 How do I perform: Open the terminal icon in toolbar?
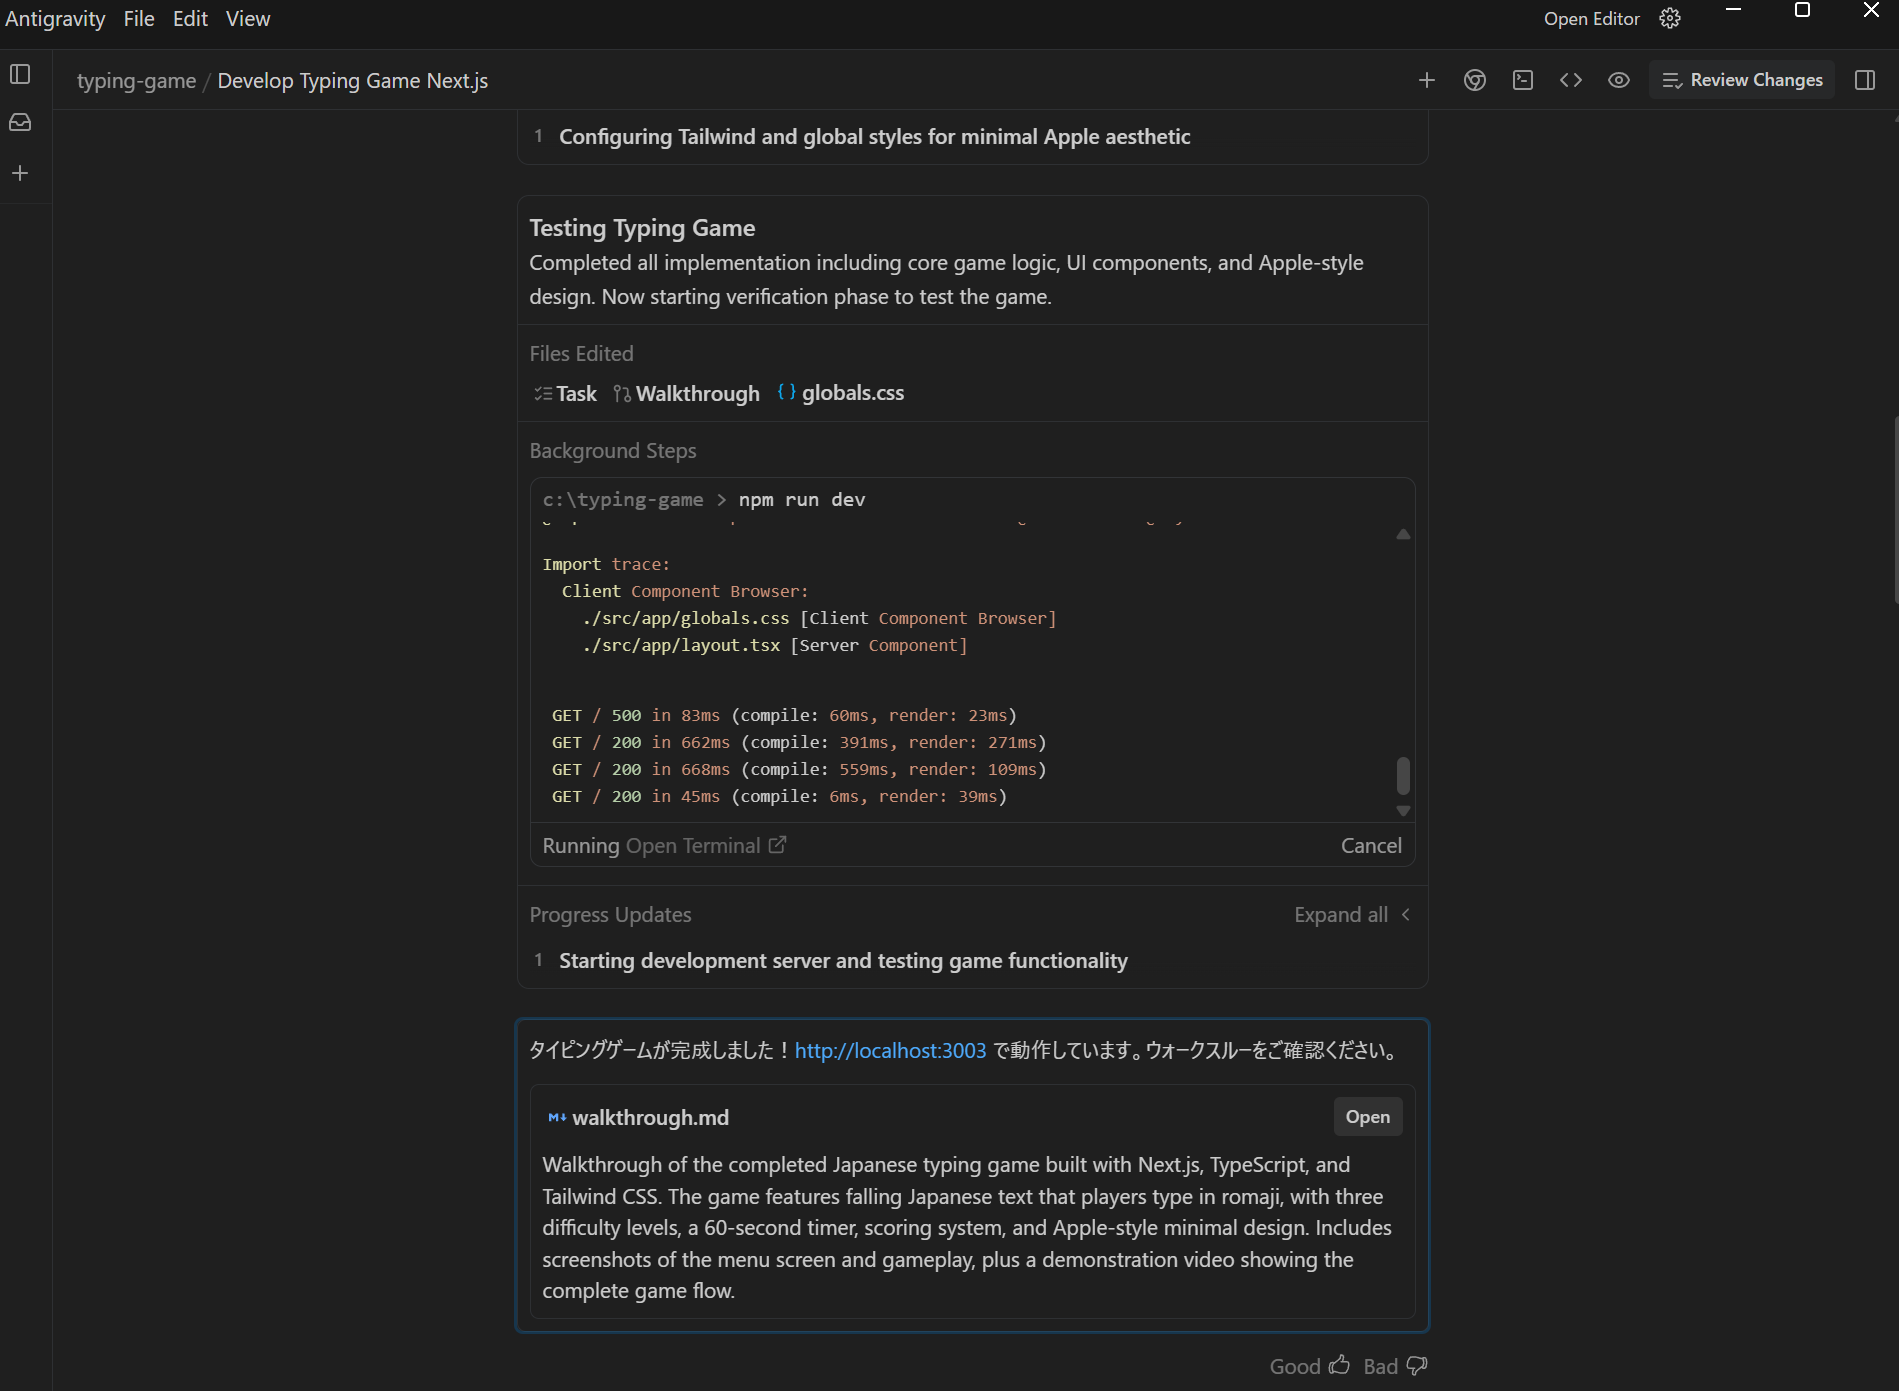click(1522, 80)
